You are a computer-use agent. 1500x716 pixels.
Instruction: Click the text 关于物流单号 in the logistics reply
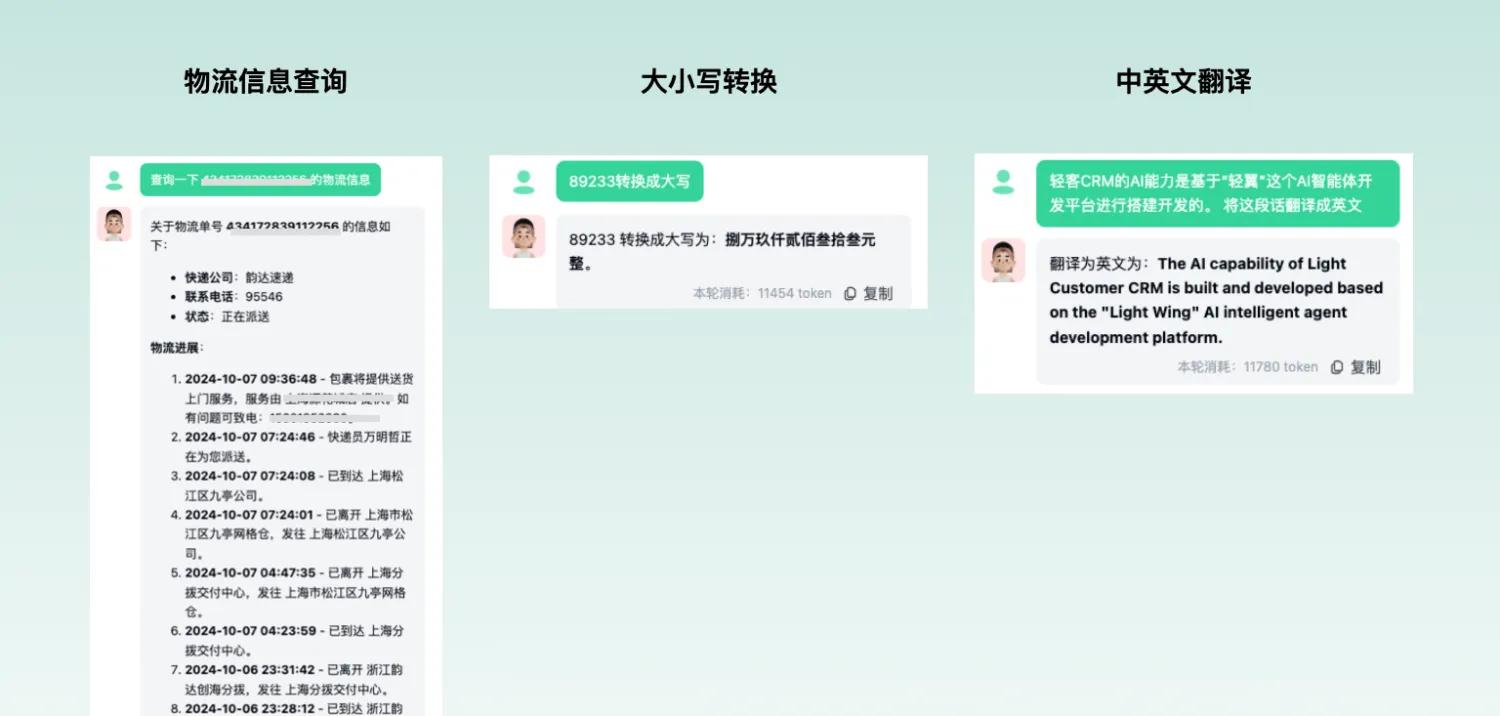pos(187,227)
